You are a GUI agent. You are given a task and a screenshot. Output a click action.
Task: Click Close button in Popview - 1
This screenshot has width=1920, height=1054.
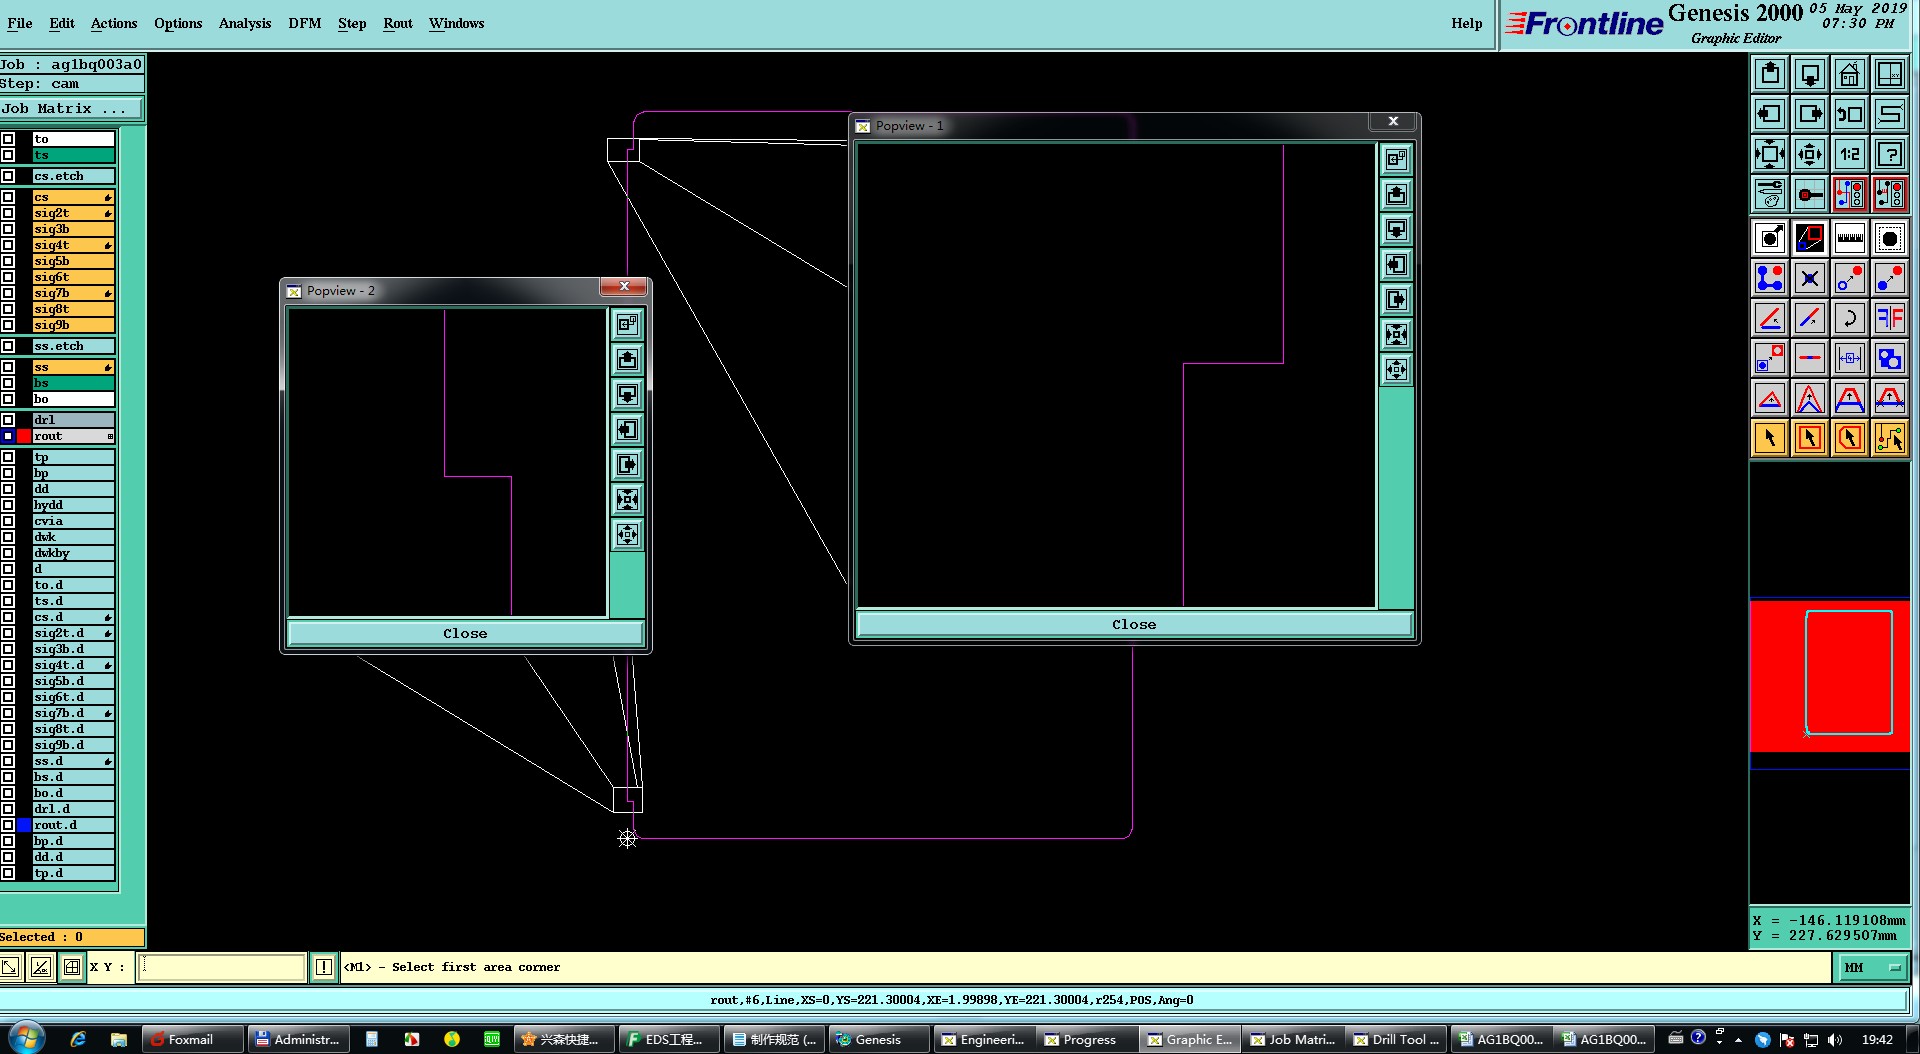(x=1134, y=624)
